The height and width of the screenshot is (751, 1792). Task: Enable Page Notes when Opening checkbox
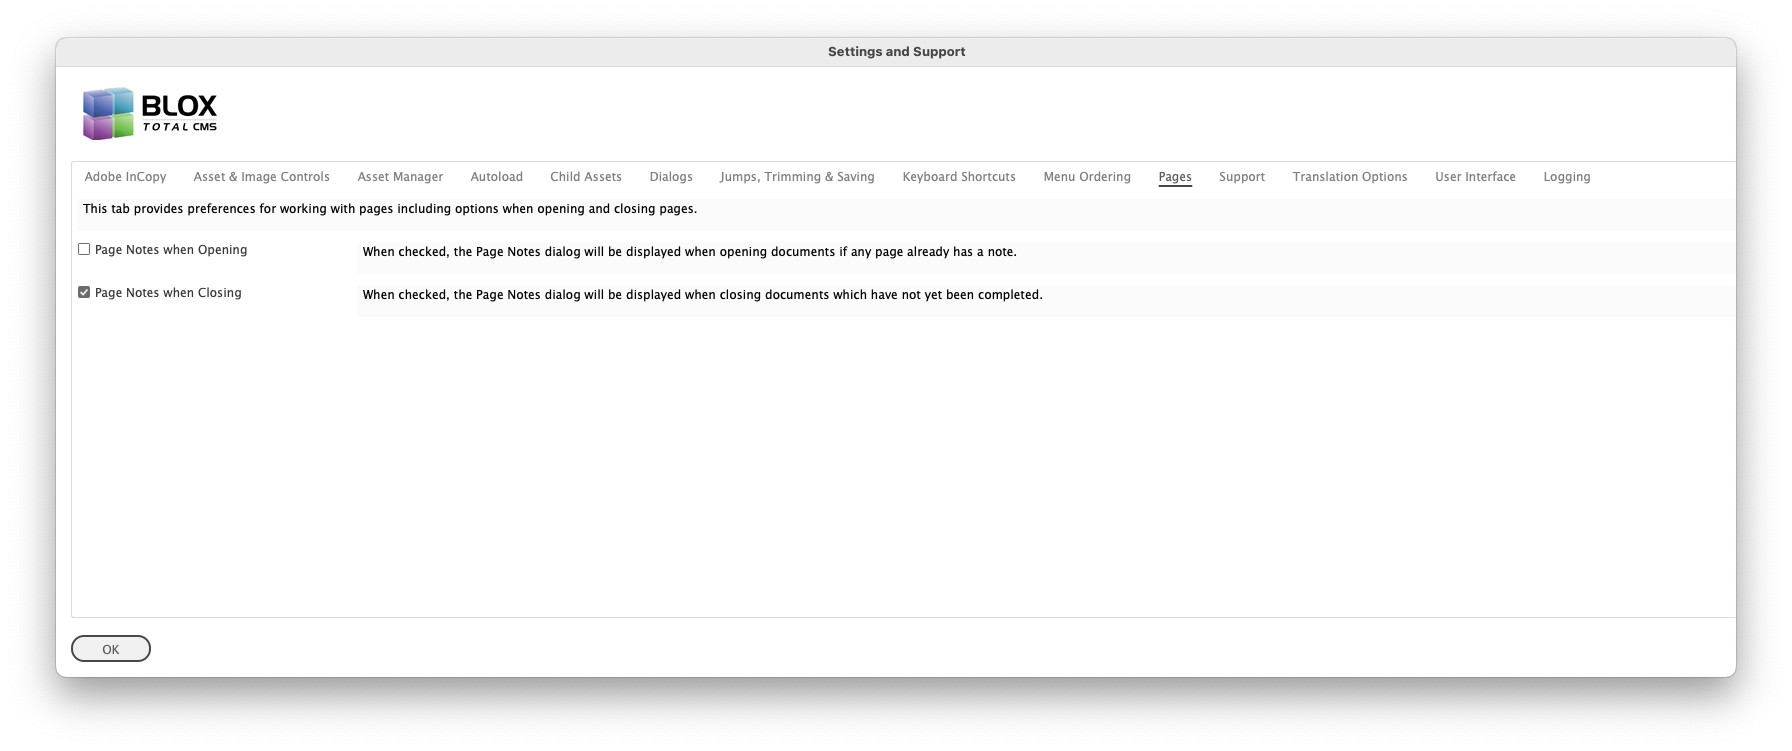pyautogui.click(x=84, y=250)
